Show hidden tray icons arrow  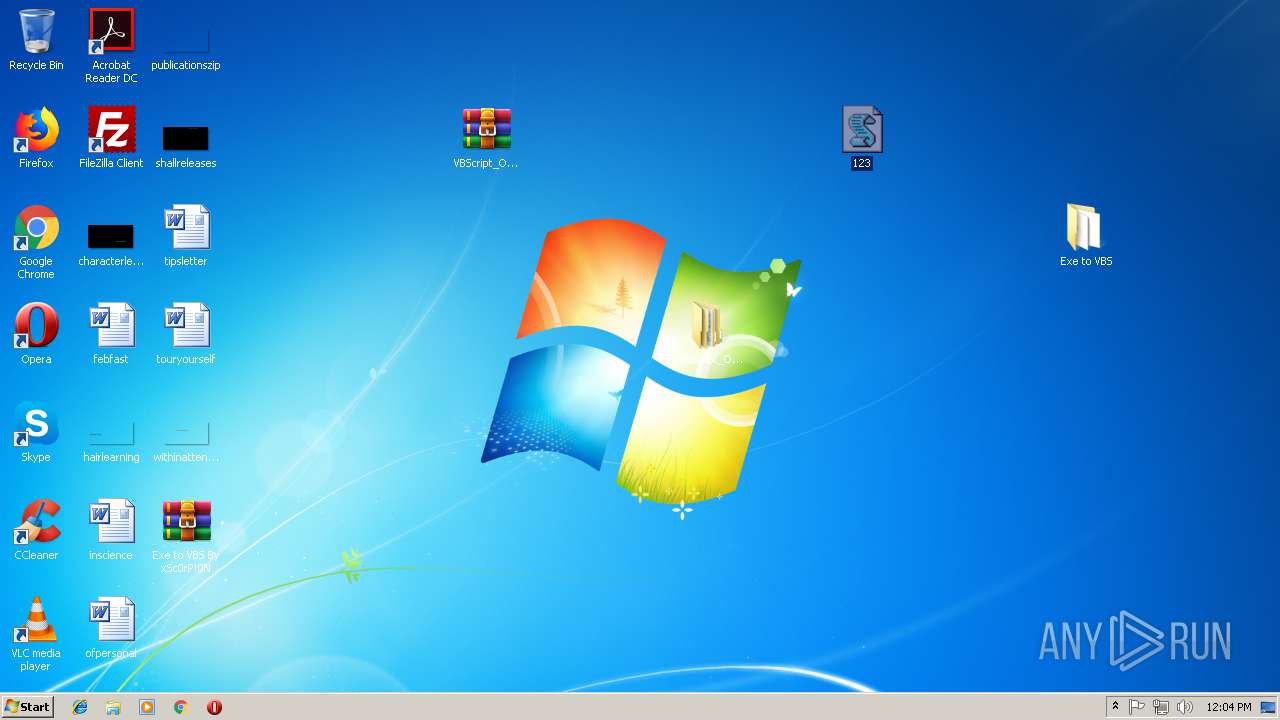point(1115,707)
